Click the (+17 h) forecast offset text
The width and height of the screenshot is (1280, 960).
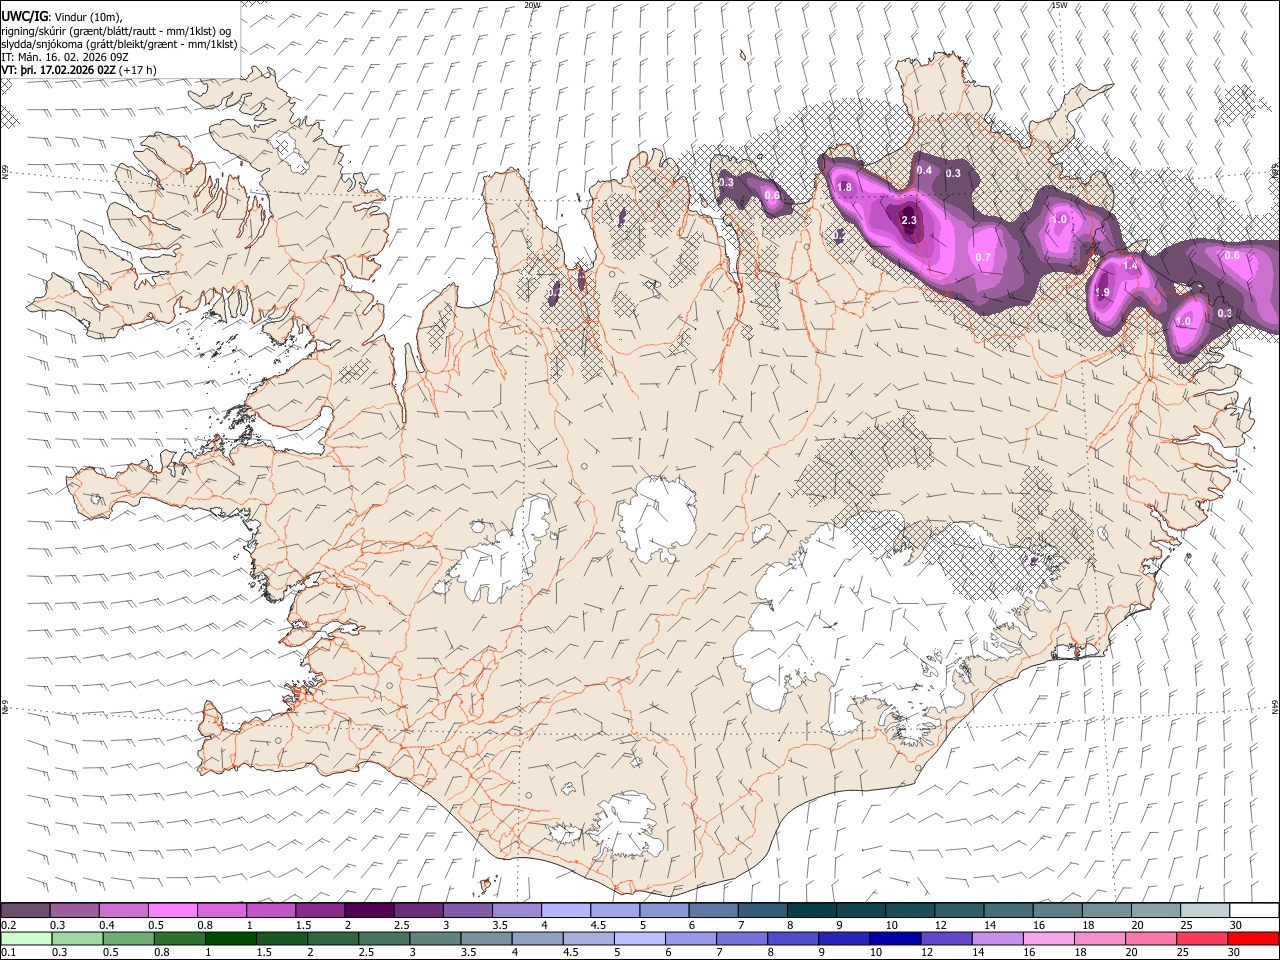(x=137, y=70)
